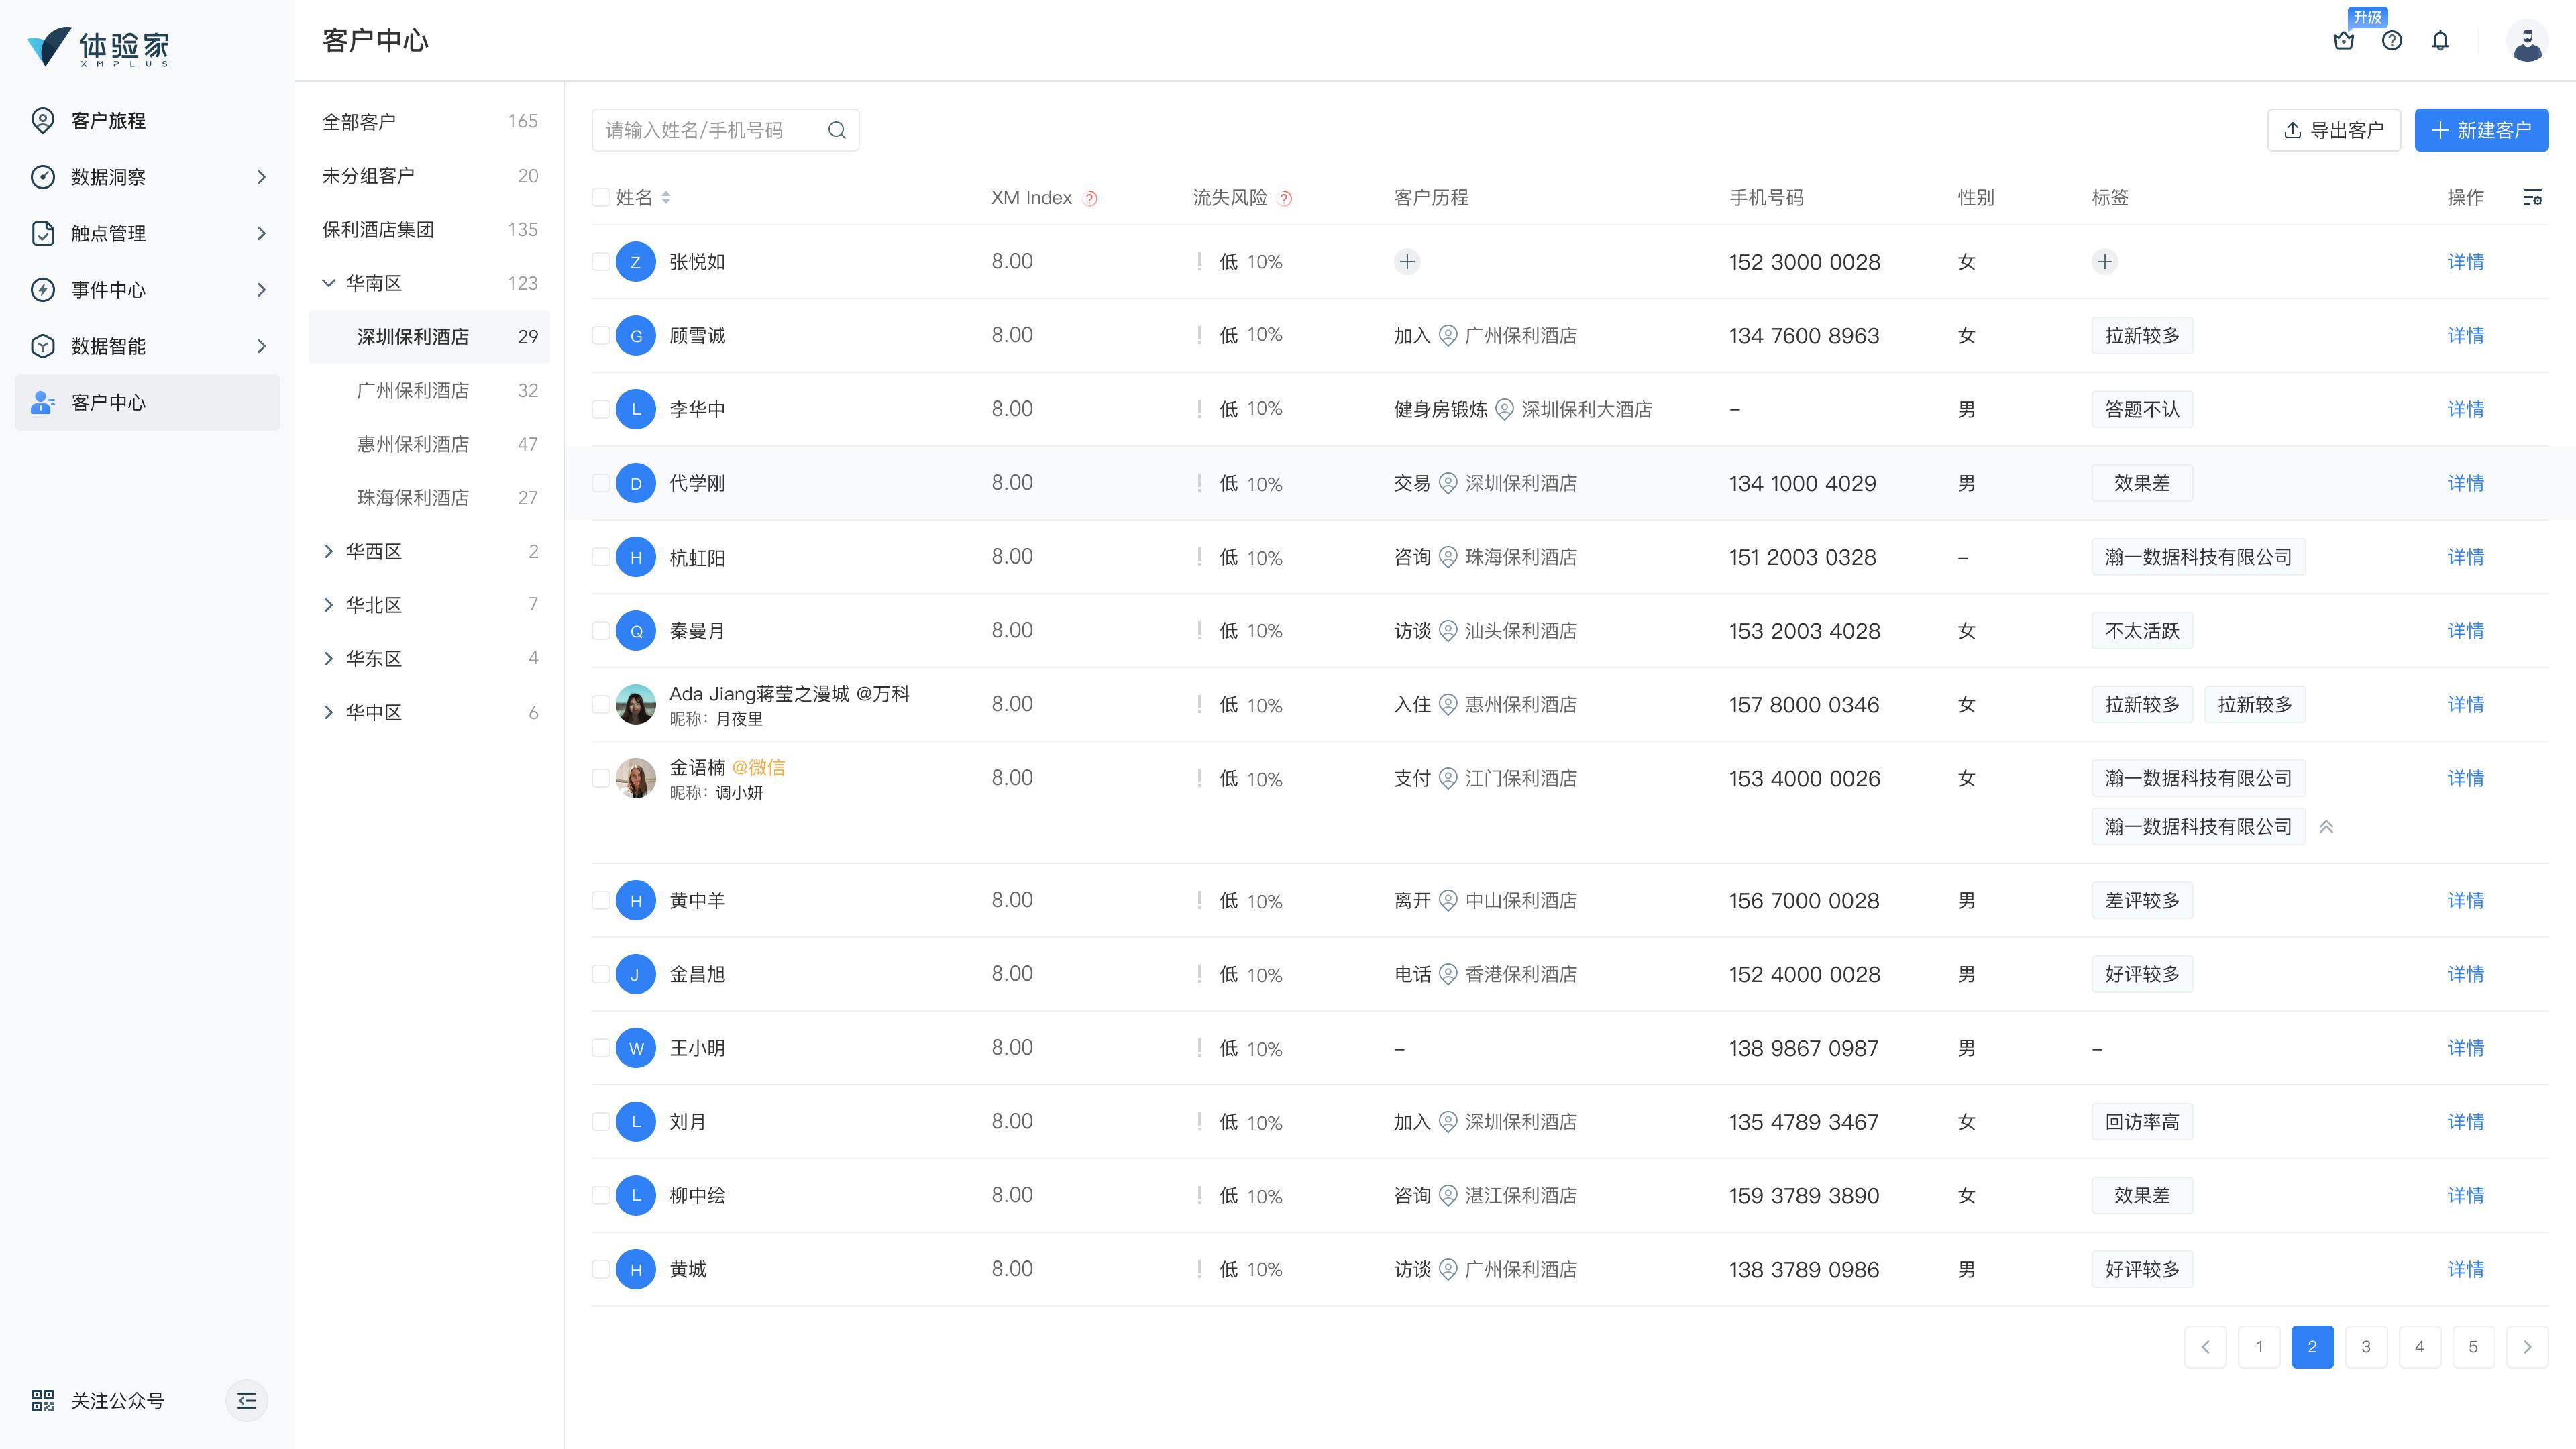Check the select-all header checkbox
The image size is (2576, 1449).
click(x=601, y=198)
